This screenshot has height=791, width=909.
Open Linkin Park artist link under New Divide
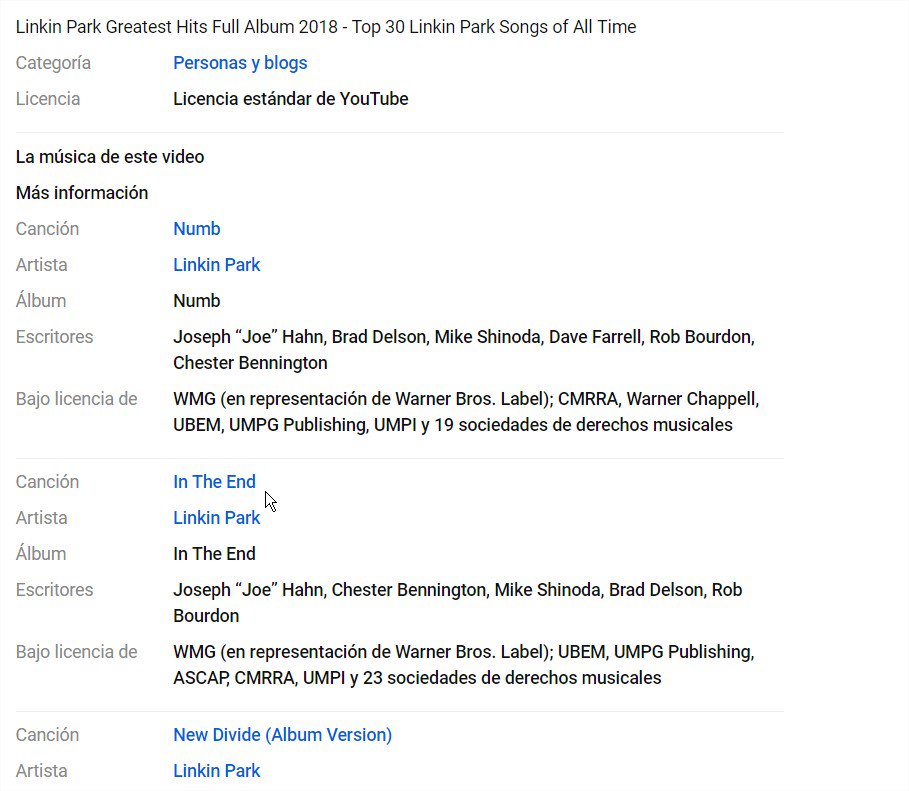(216, 770)
